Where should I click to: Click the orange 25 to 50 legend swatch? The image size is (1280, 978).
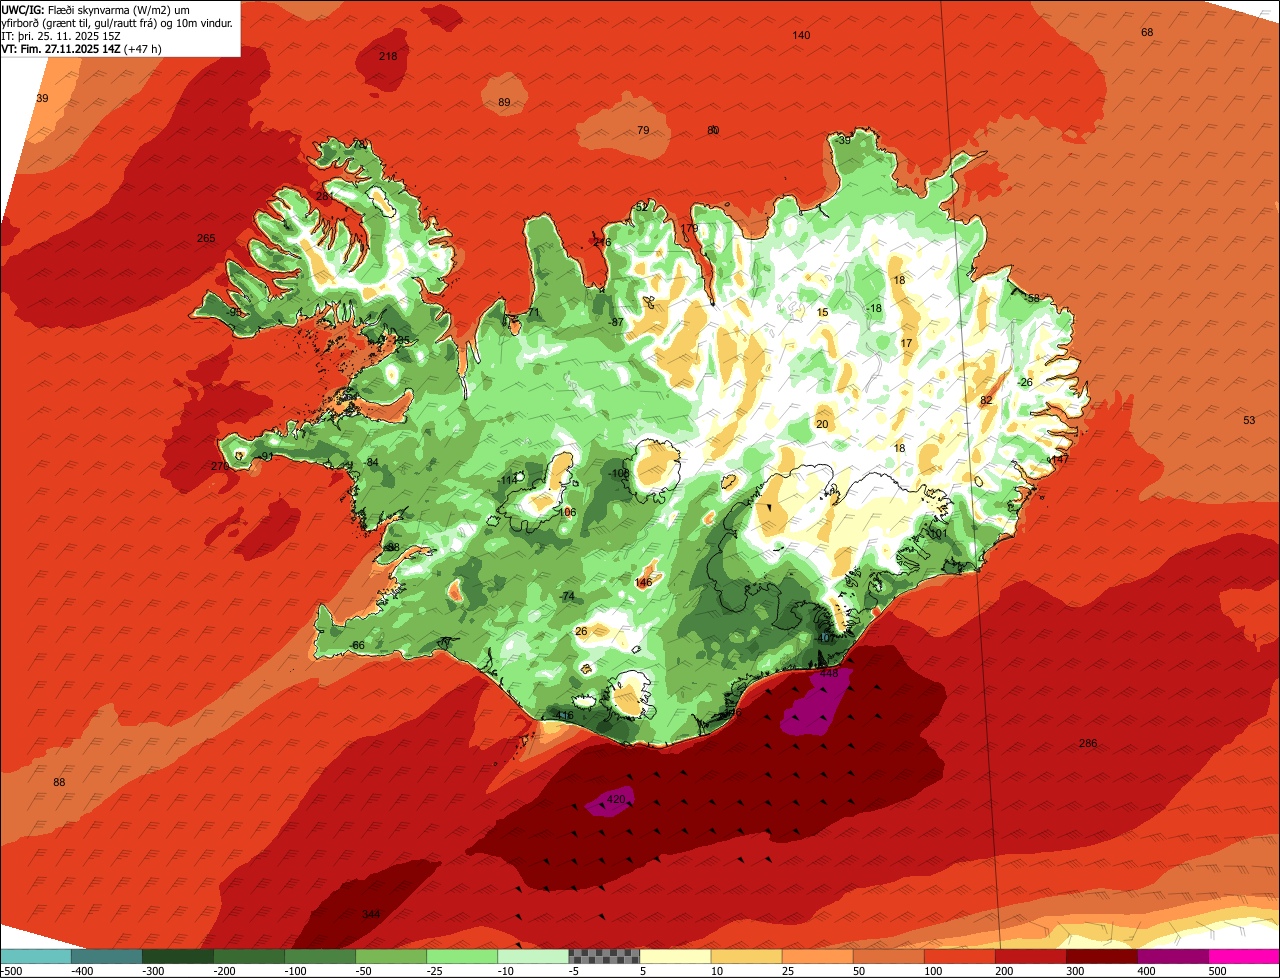[x=817, y=956]
